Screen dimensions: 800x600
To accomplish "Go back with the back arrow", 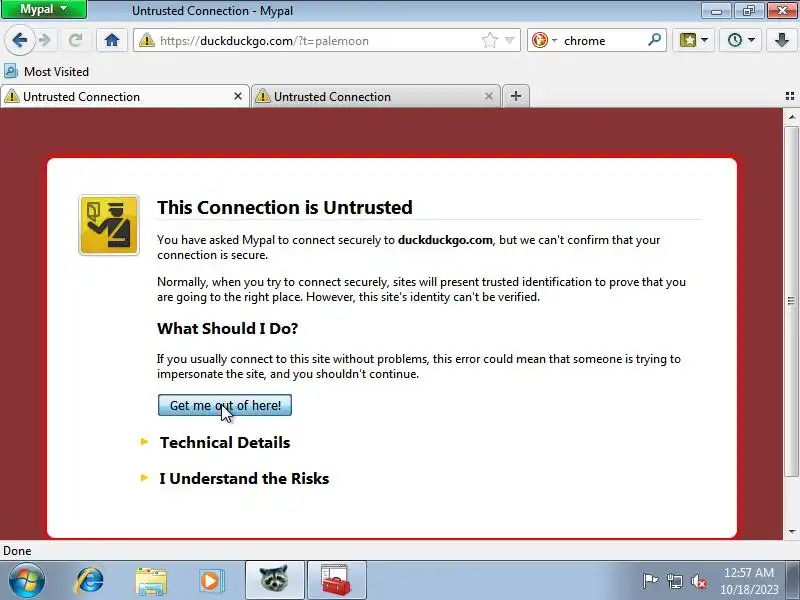I will [x=19, y=40].
